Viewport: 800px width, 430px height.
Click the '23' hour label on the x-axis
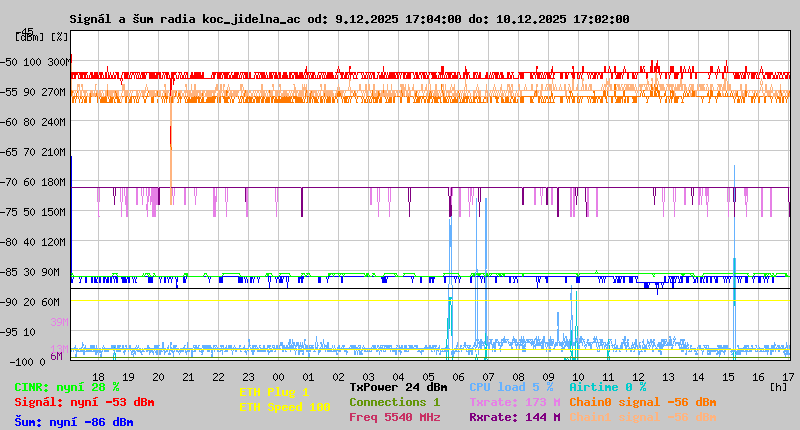point(248,377)
